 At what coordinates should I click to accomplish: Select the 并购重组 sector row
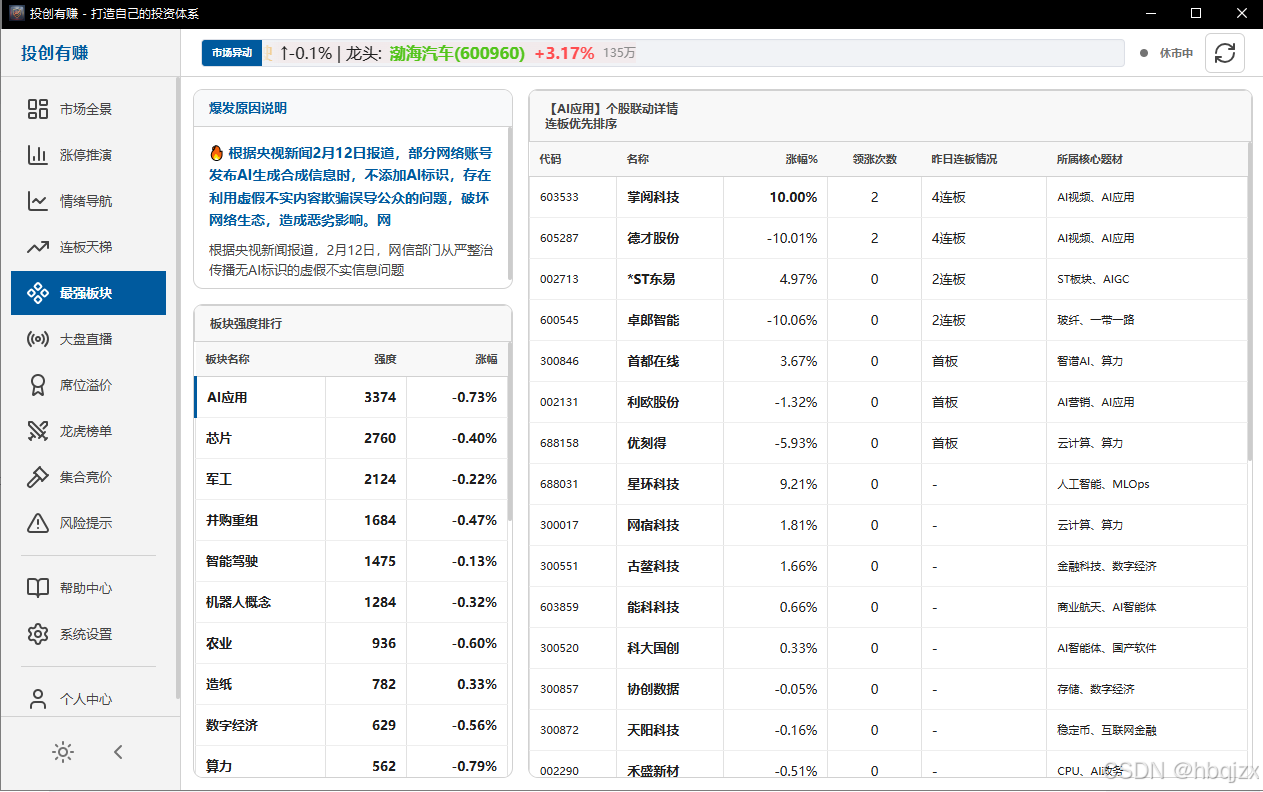point(351,520)
